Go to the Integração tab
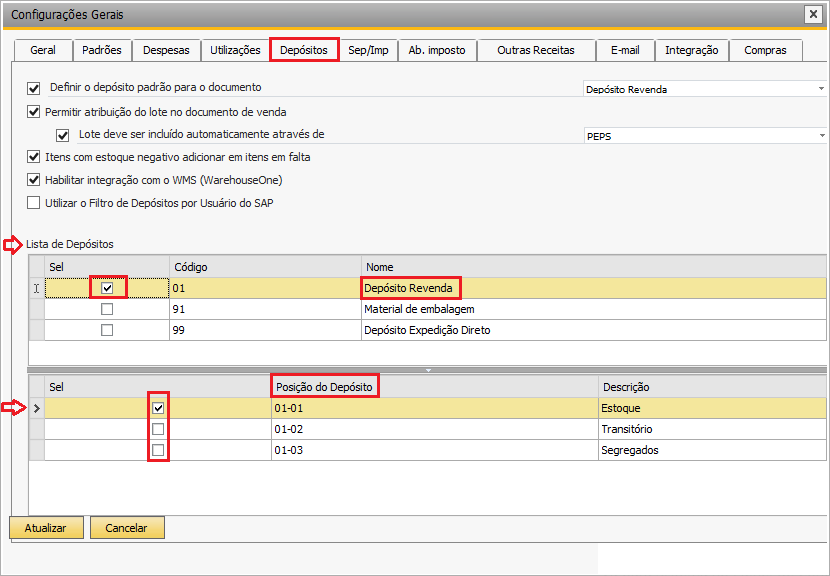Viewport: 830px width, 576px height. point(691,50)
